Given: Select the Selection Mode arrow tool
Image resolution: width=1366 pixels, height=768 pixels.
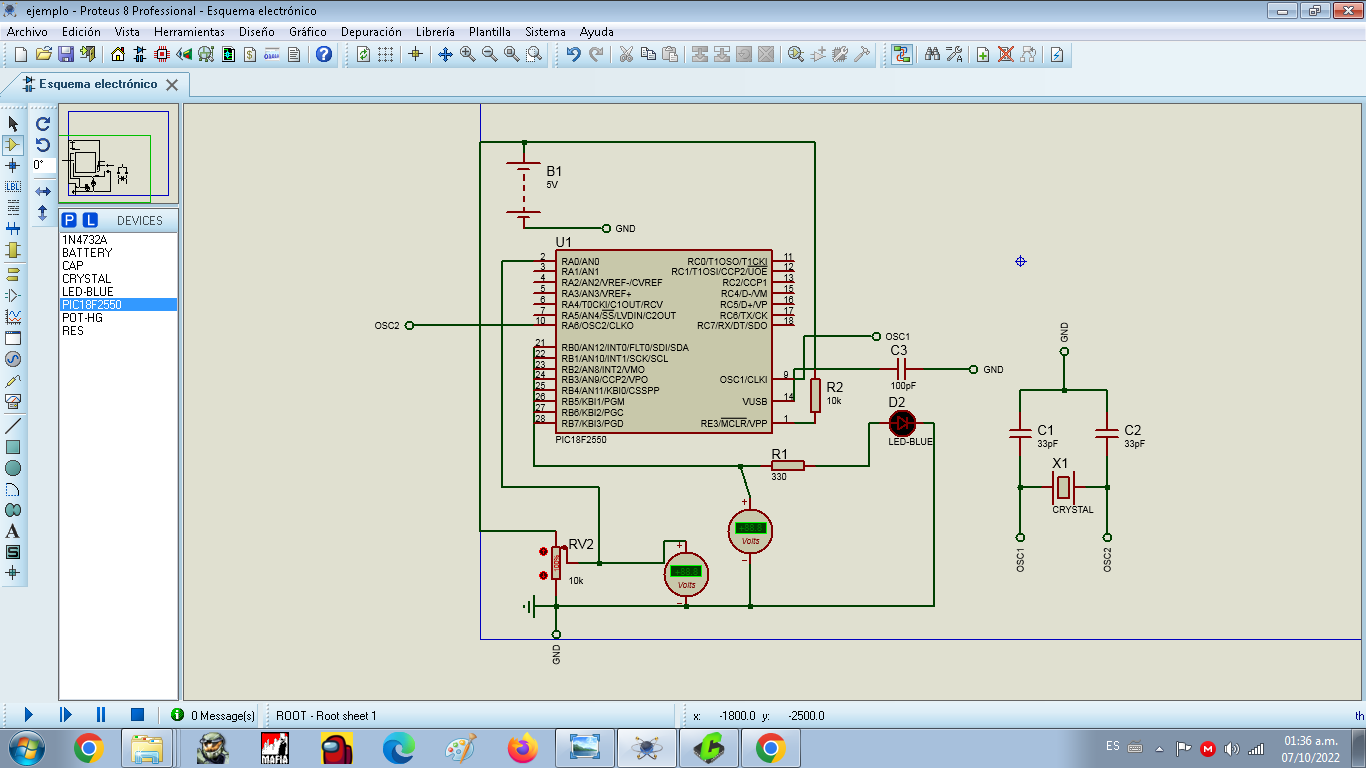Looking at the screenshot, I should click(13, 123).
